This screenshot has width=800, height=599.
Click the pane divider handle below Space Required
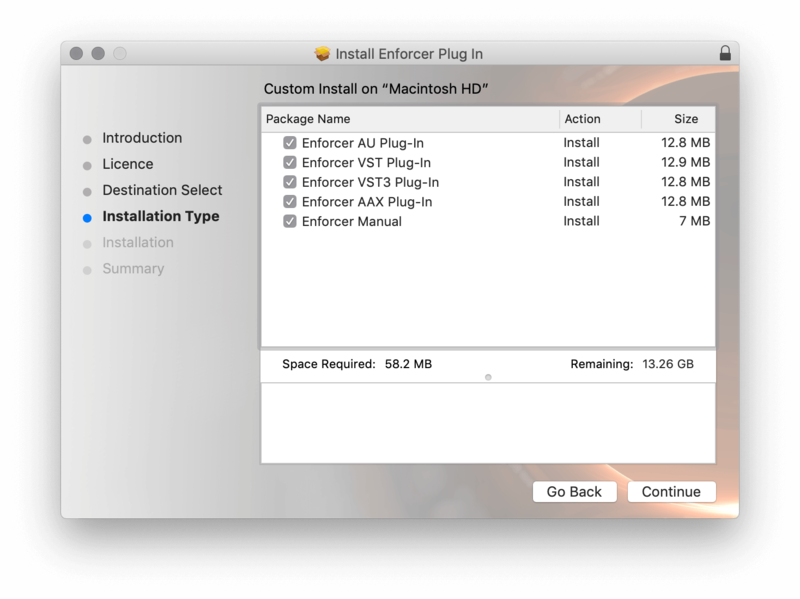[x=488, y=377]
